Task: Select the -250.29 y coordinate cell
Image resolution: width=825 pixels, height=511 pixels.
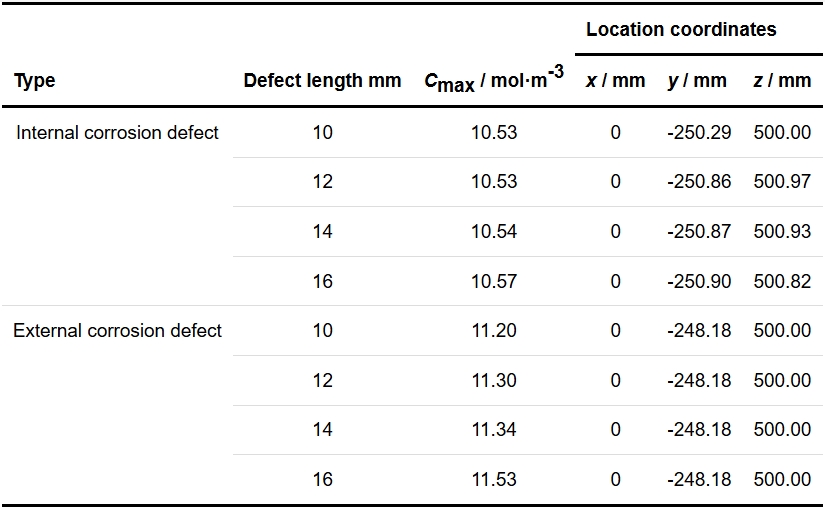Action: pos(699,132)
